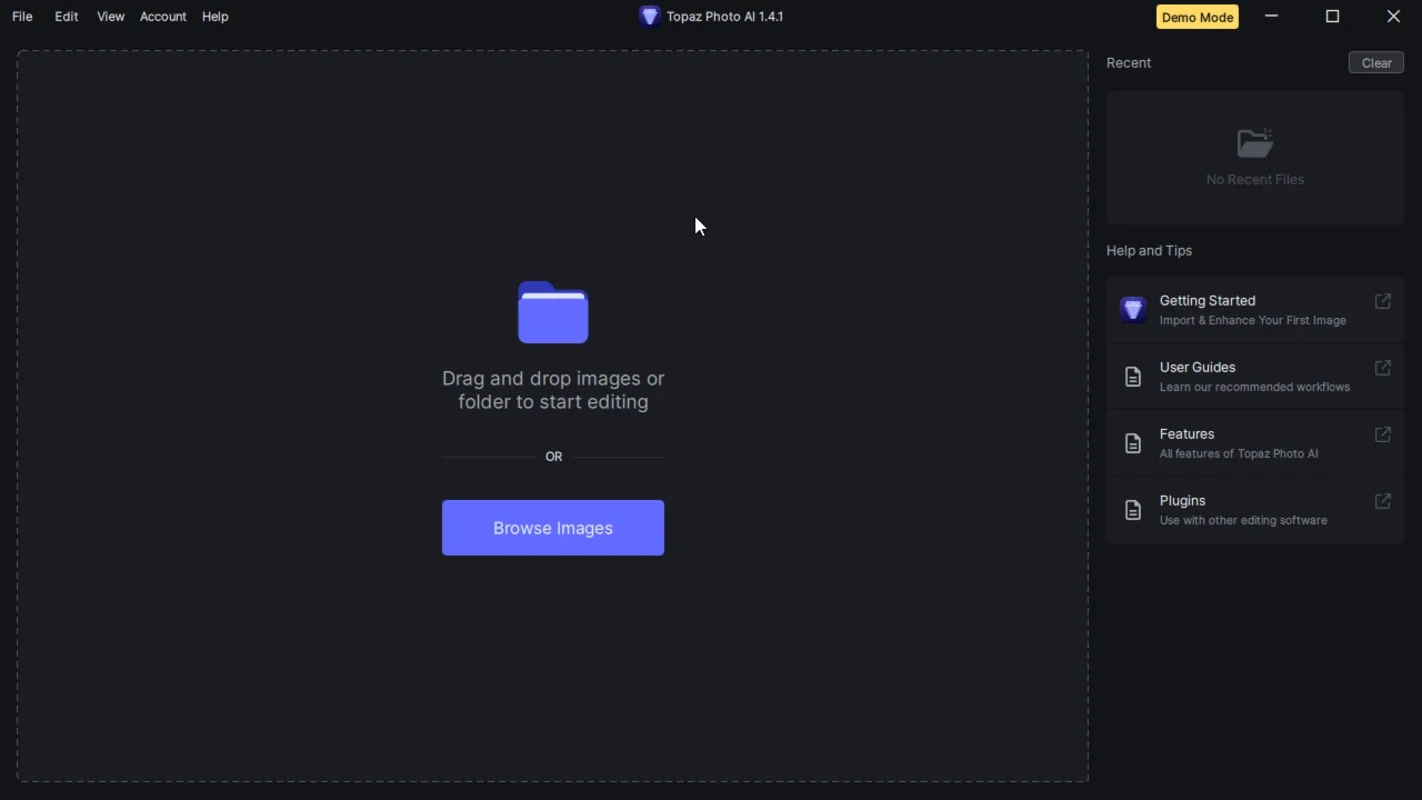
Task: Click the Plugins document icon
Action: click(x=1133, y=510)
